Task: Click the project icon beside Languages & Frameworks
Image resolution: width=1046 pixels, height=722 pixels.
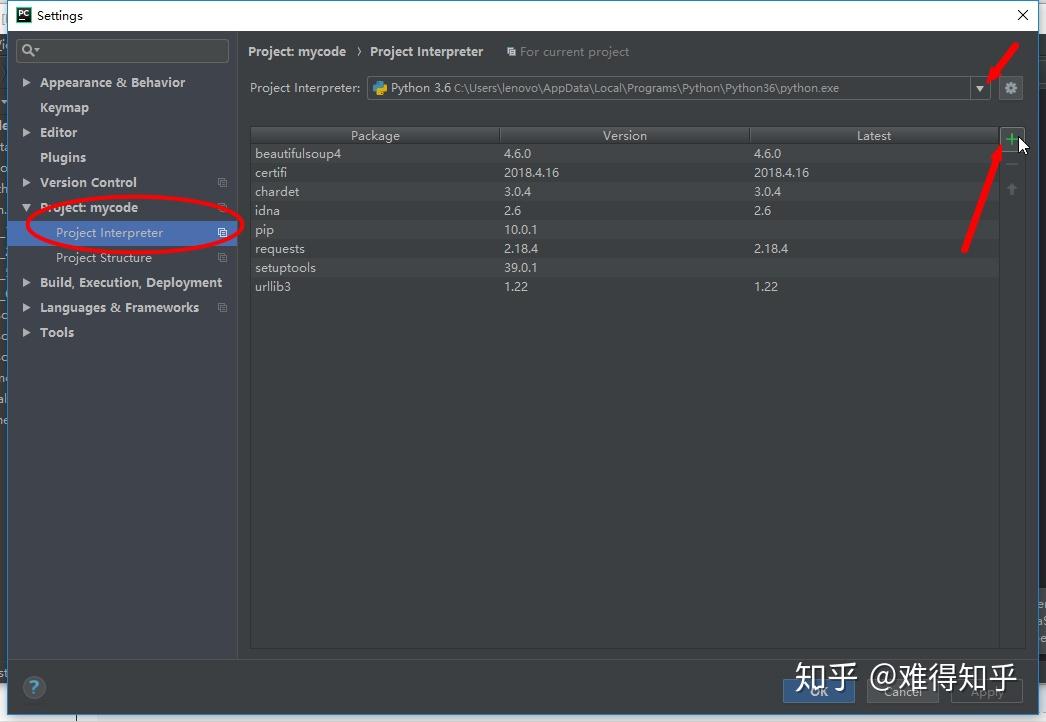Action: point(223,308)
